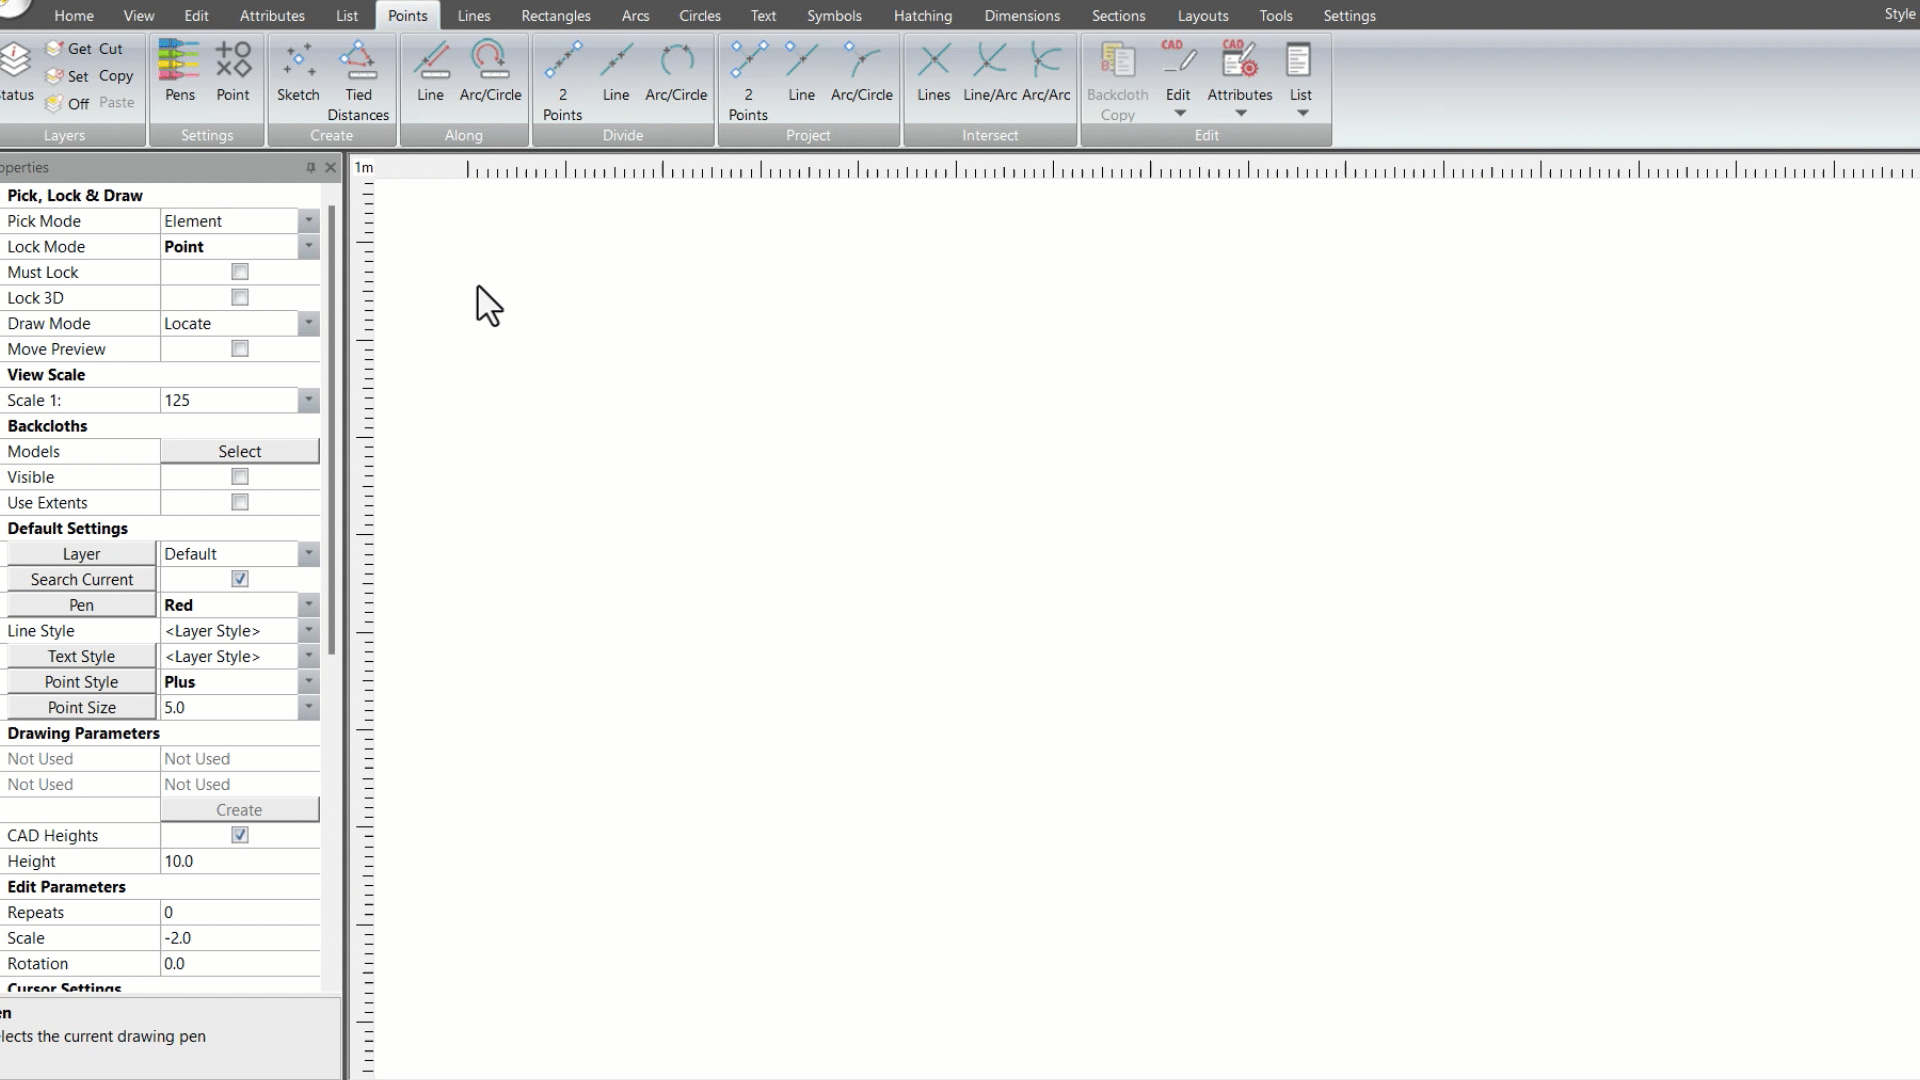Image resolution: width=1920 pixels, height=1080 pixels.
Task: Select Intersect Arc/Arc tool
Action: [x=1046, y=71]
